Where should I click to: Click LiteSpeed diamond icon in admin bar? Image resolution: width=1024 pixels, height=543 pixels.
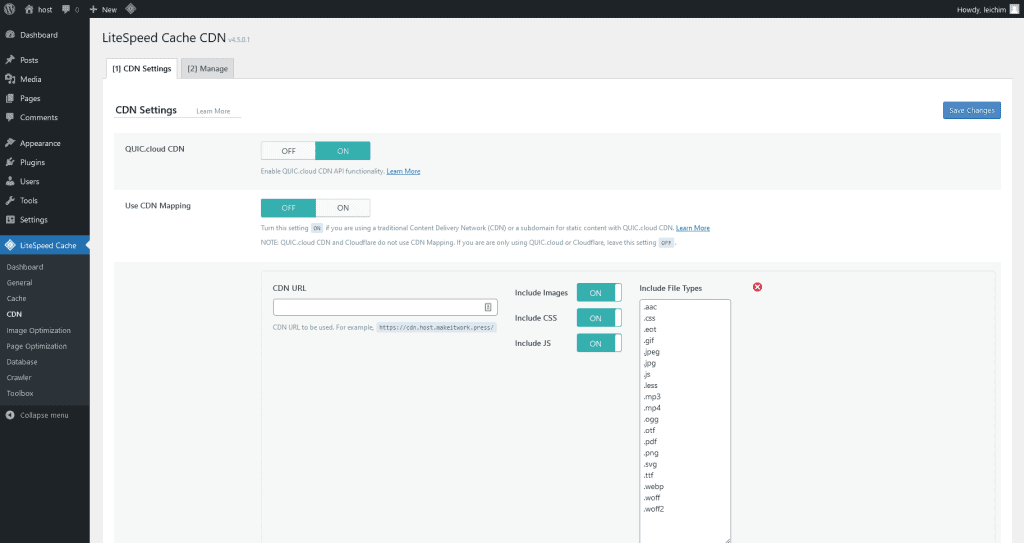pyautogui.click(x=131, y=8)
